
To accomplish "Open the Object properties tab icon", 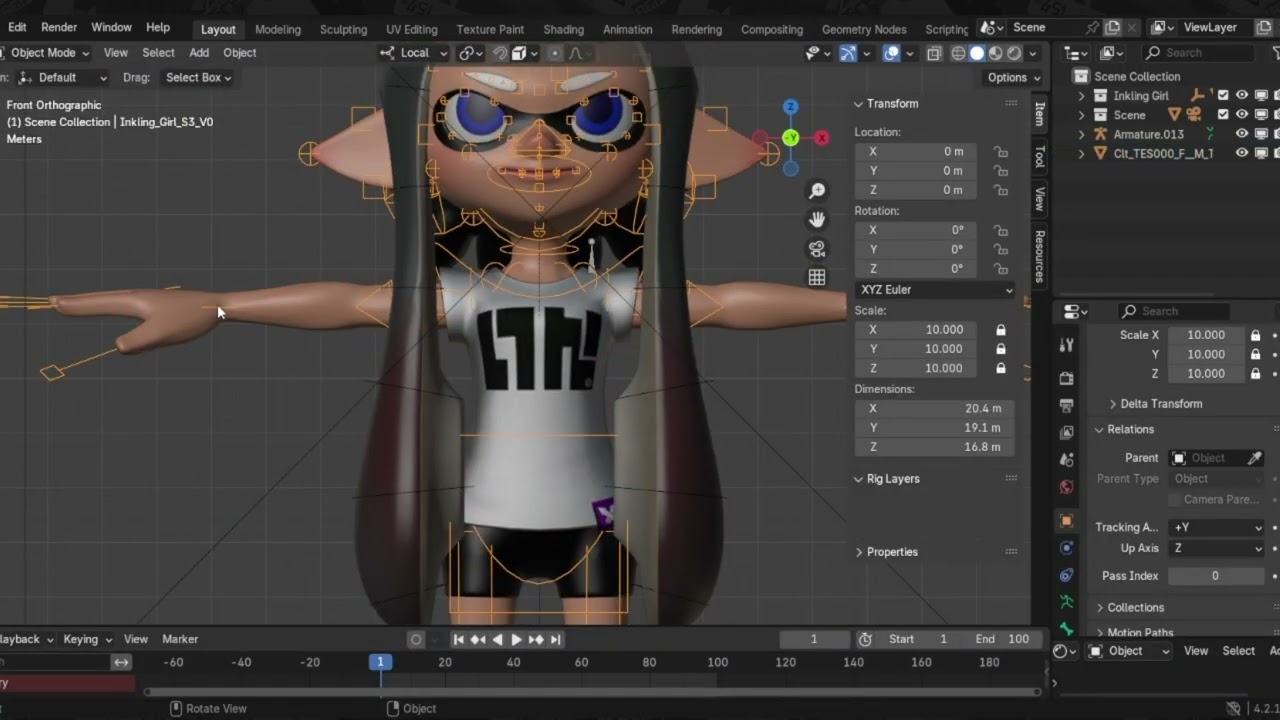I will point(1066,521).
